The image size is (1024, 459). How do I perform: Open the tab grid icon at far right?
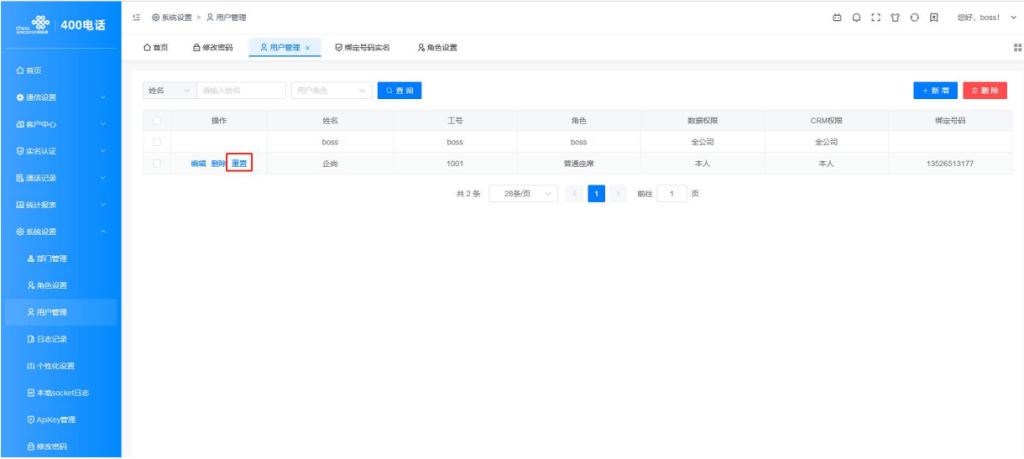tap(1017, 48)
